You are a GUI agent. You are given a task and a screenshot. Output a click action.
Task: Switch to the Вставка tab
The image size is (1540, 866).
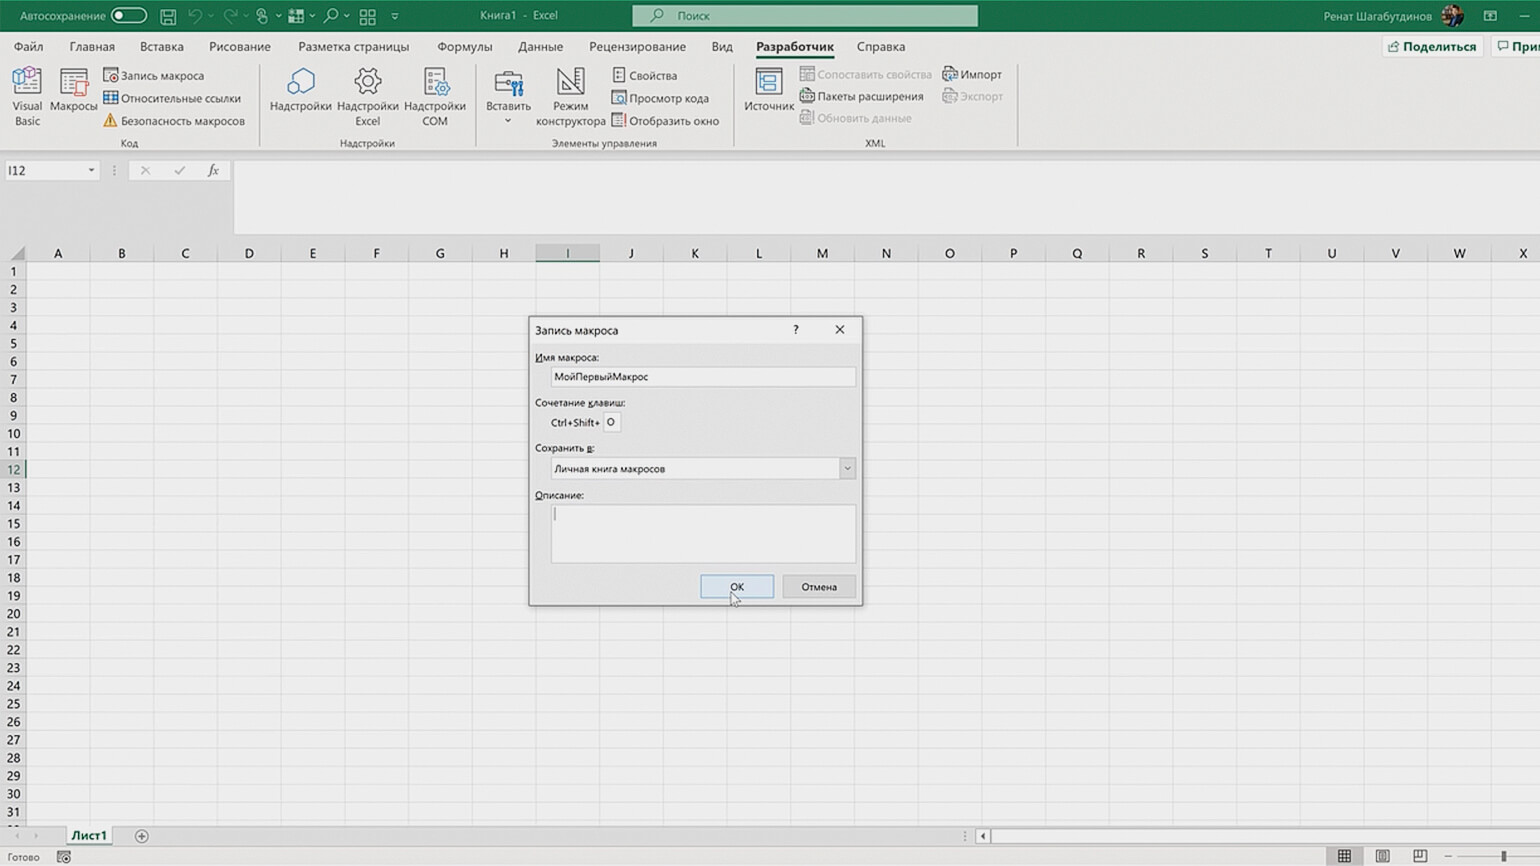pos(161,47)
